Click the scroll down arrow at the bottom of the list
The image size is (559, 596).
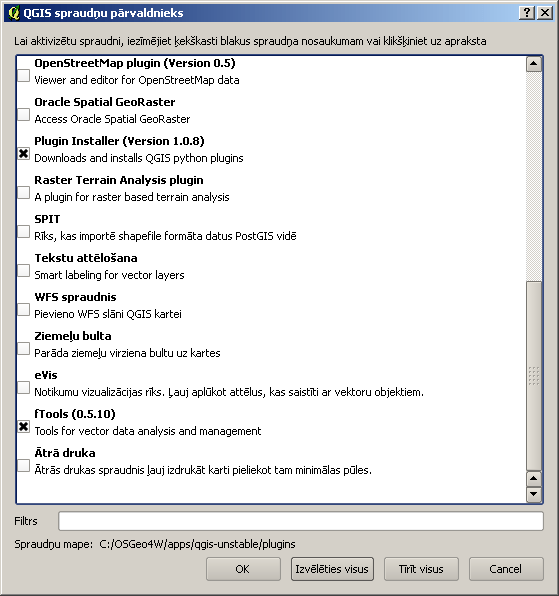[534, 495]
